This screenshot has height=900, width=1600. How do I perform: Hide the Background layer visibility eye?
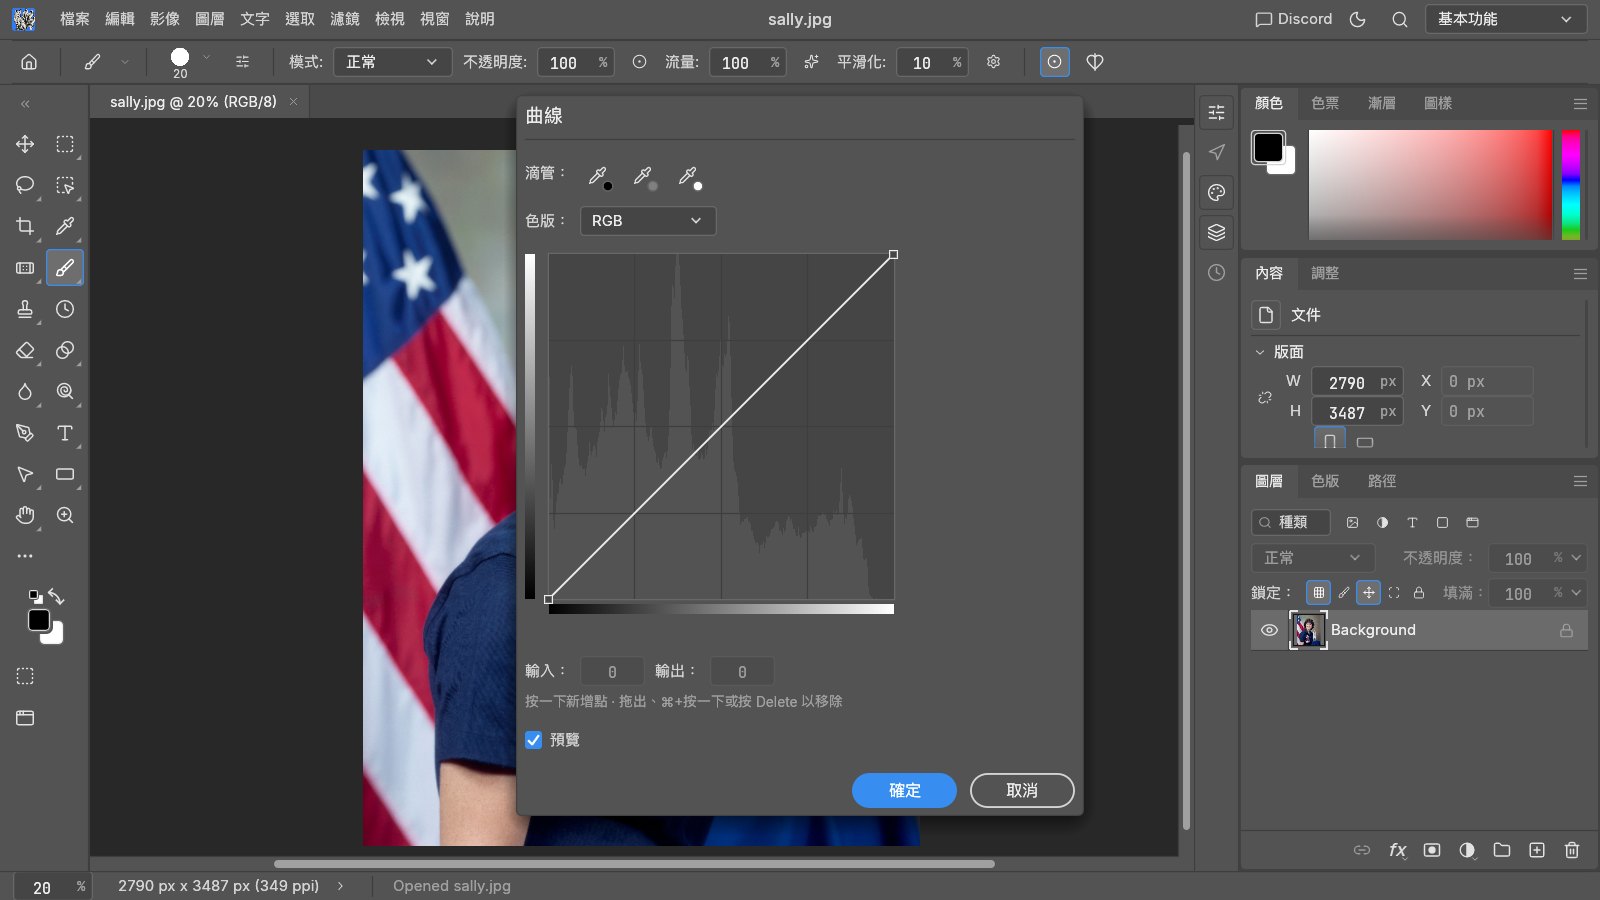coord(1269,630)
